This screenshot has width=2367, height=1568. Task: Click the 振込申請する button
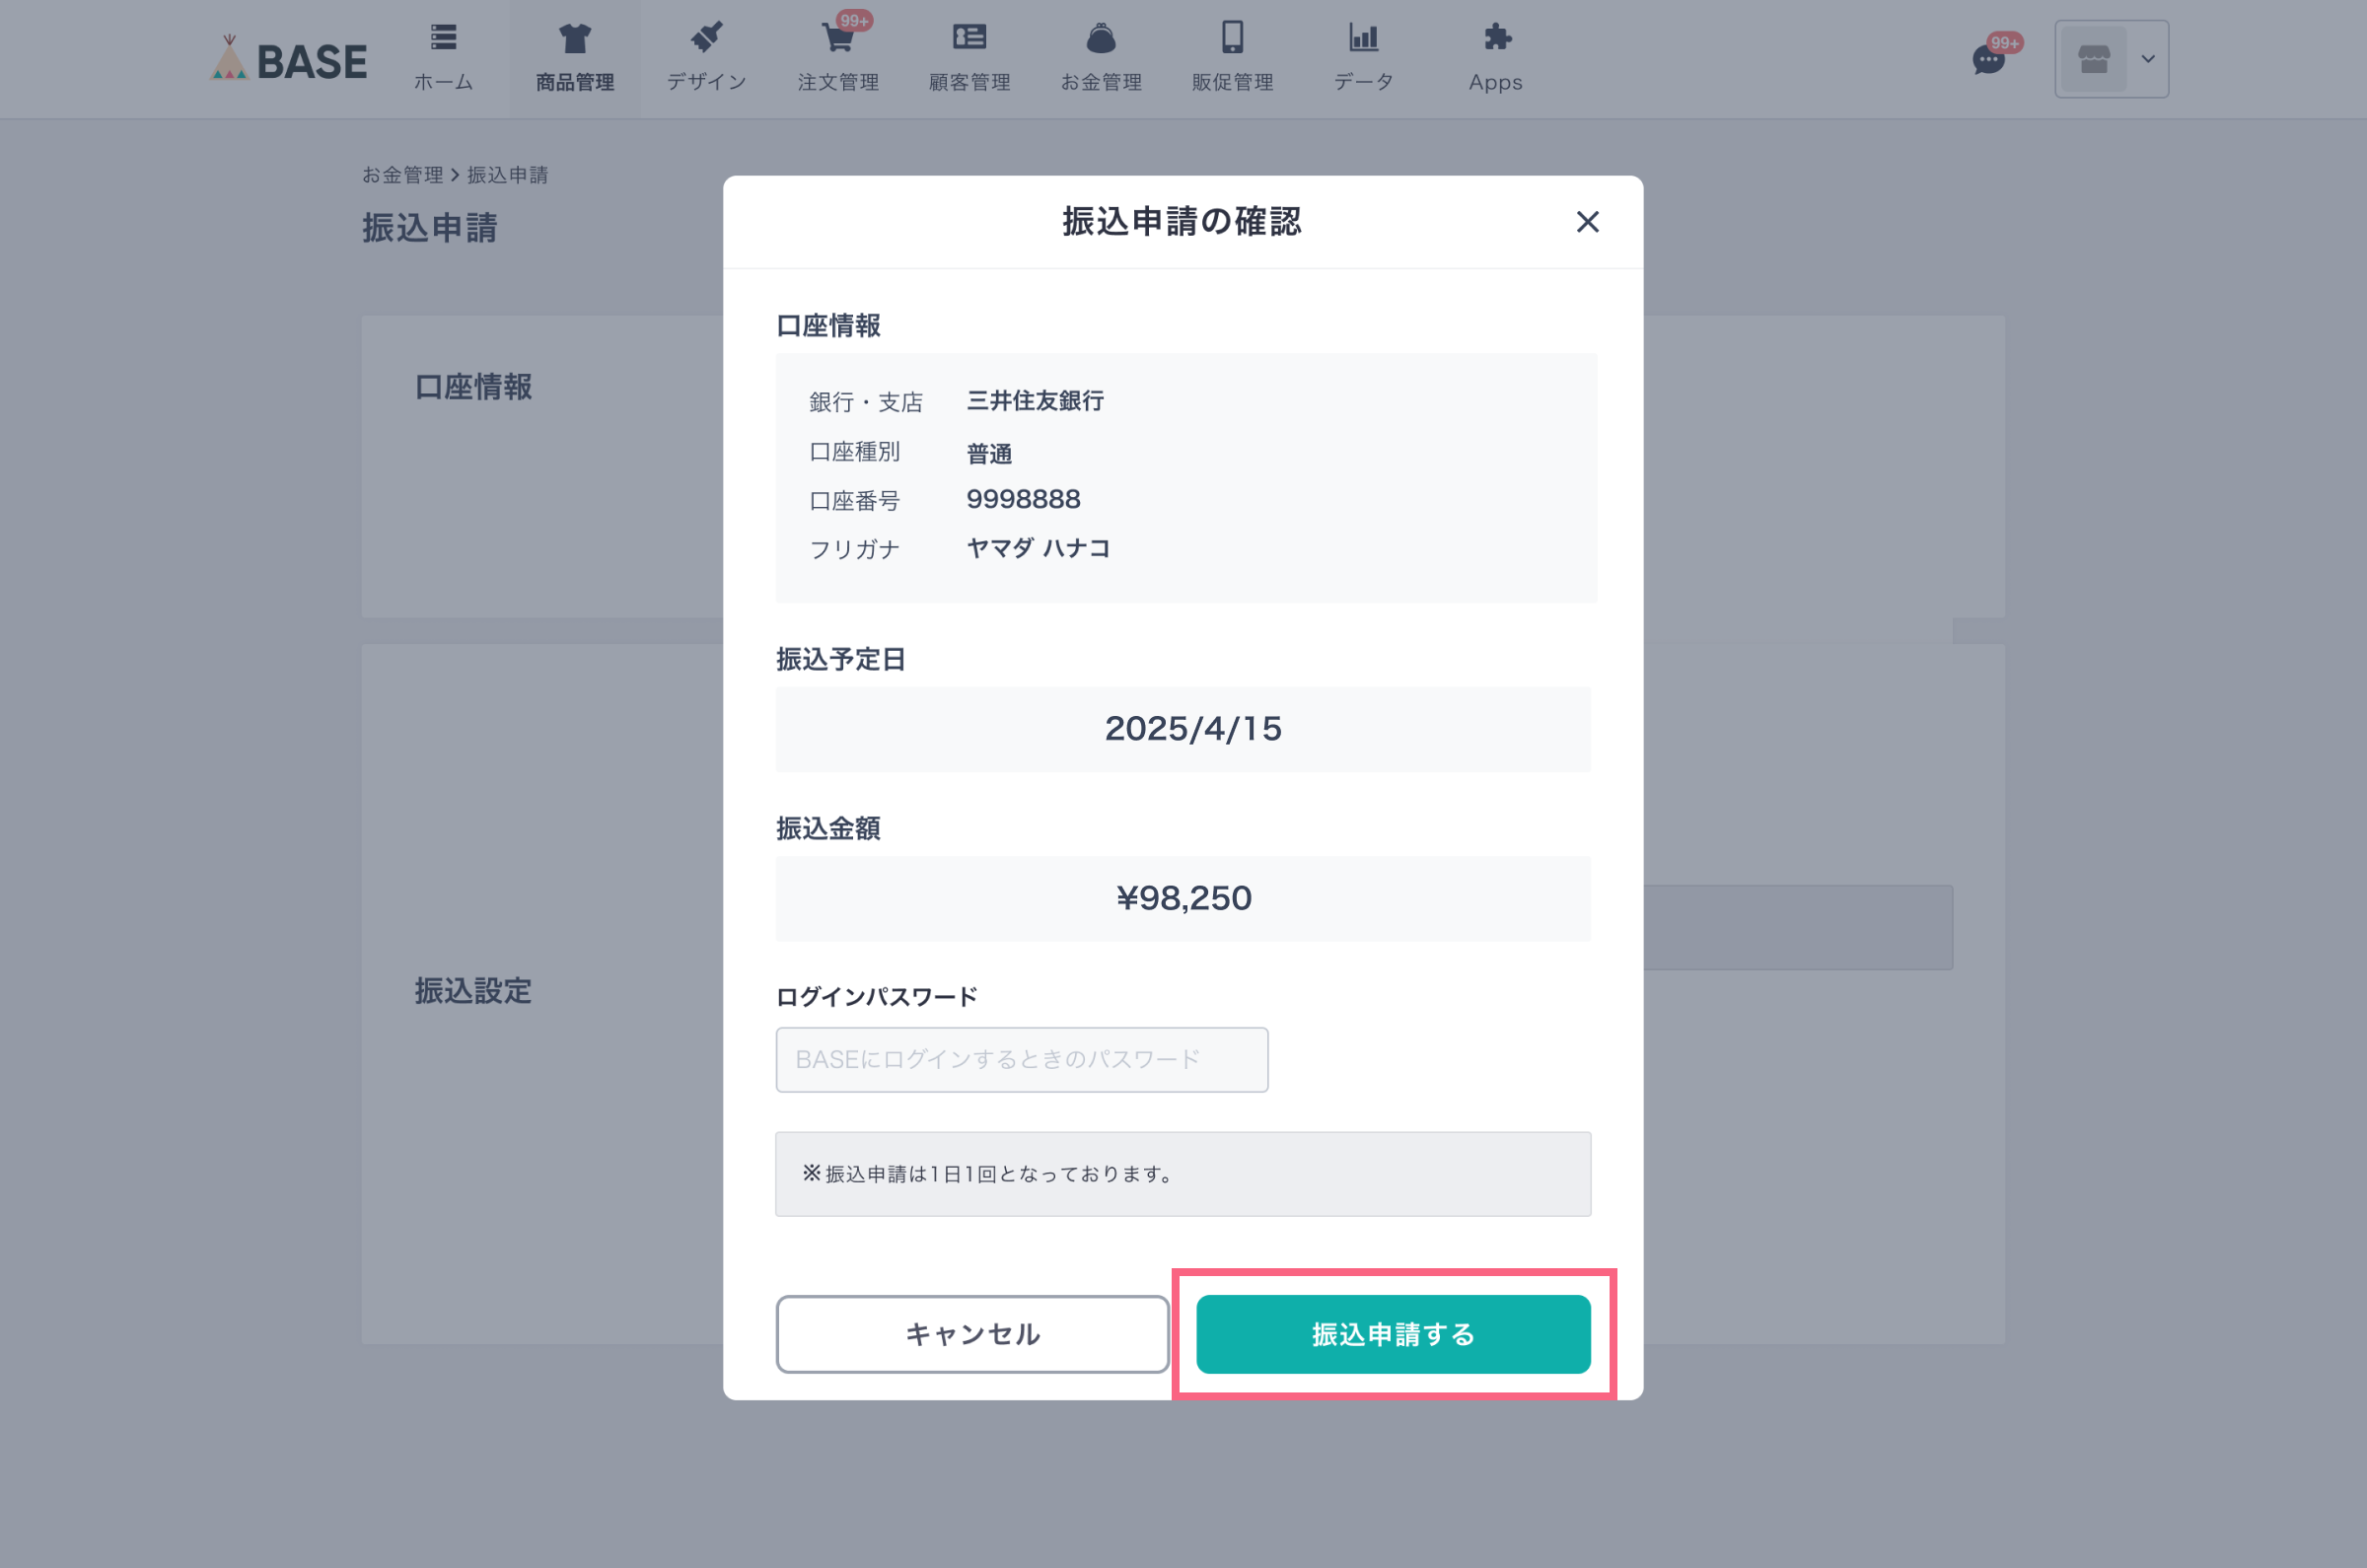click(1393, 1334)
